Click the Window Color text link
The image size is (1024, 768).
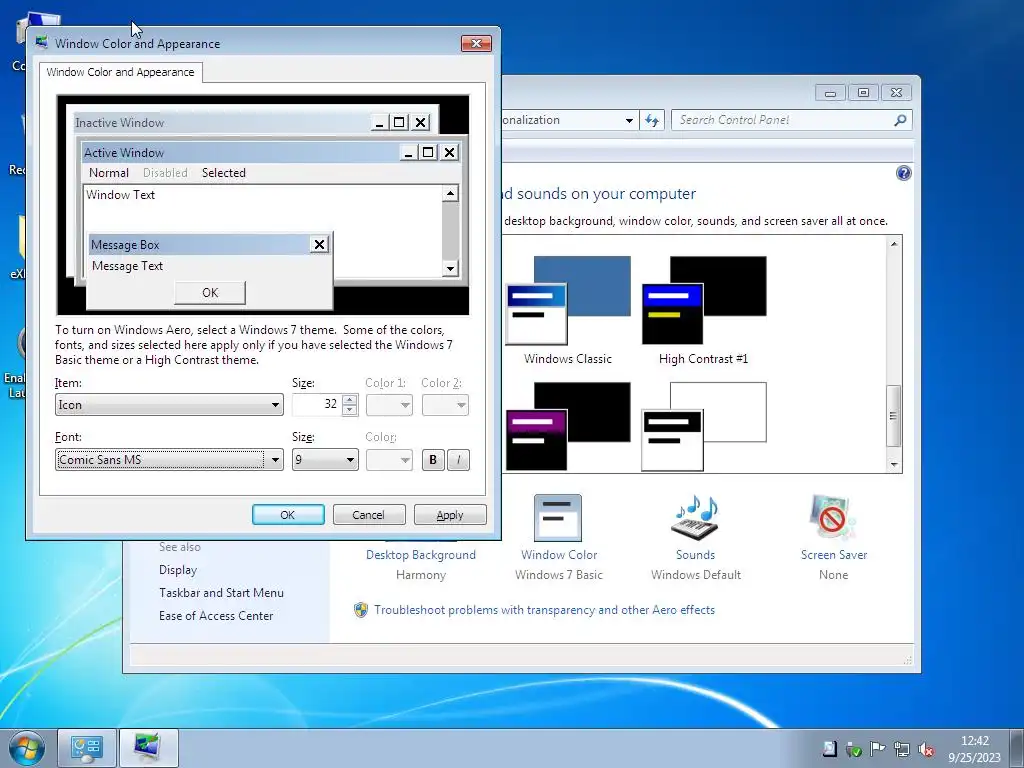point(559,555)
